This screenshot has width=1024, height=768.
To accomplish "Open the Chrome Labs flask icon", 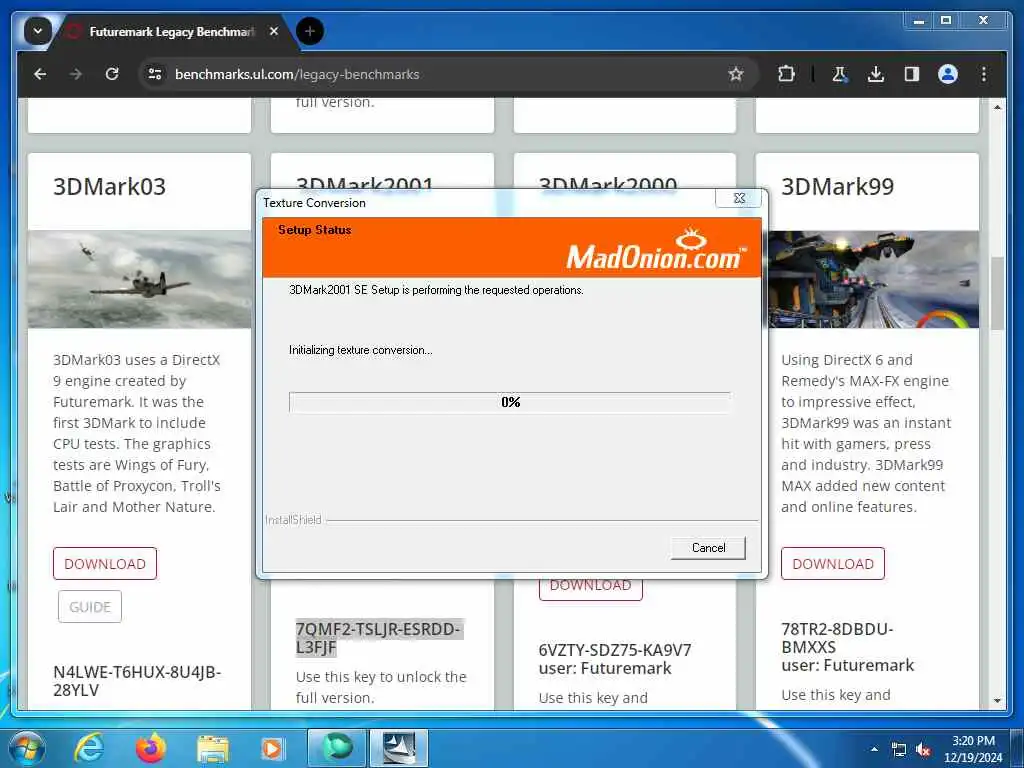I will click(840, 74).
